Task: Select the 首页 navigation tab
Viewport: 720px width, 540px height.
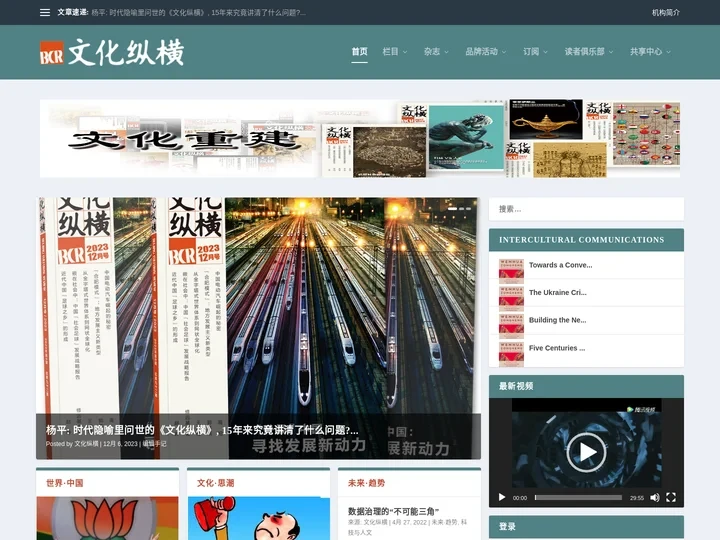Action: point(360,51)
